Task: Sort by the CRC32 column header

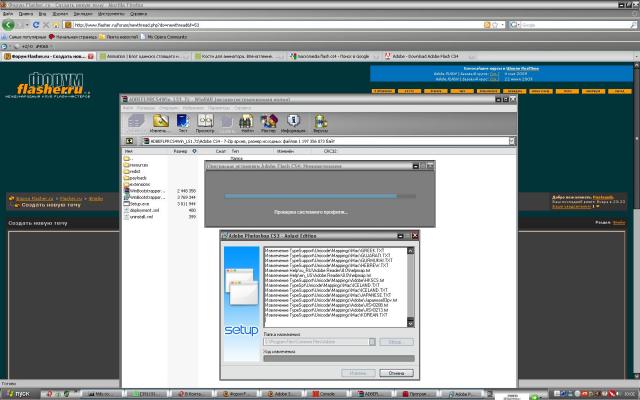Action: [330, 151]
